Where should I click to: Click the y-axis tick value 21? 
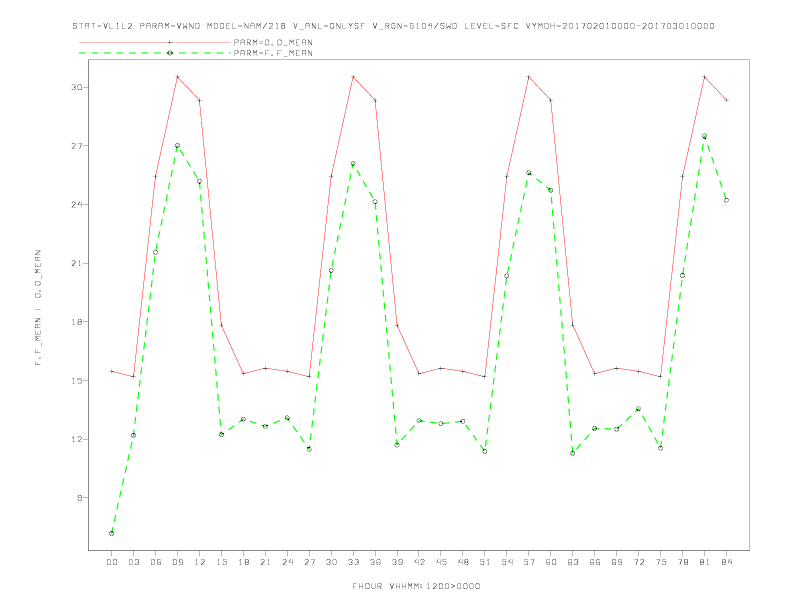[x=77, y=263]
